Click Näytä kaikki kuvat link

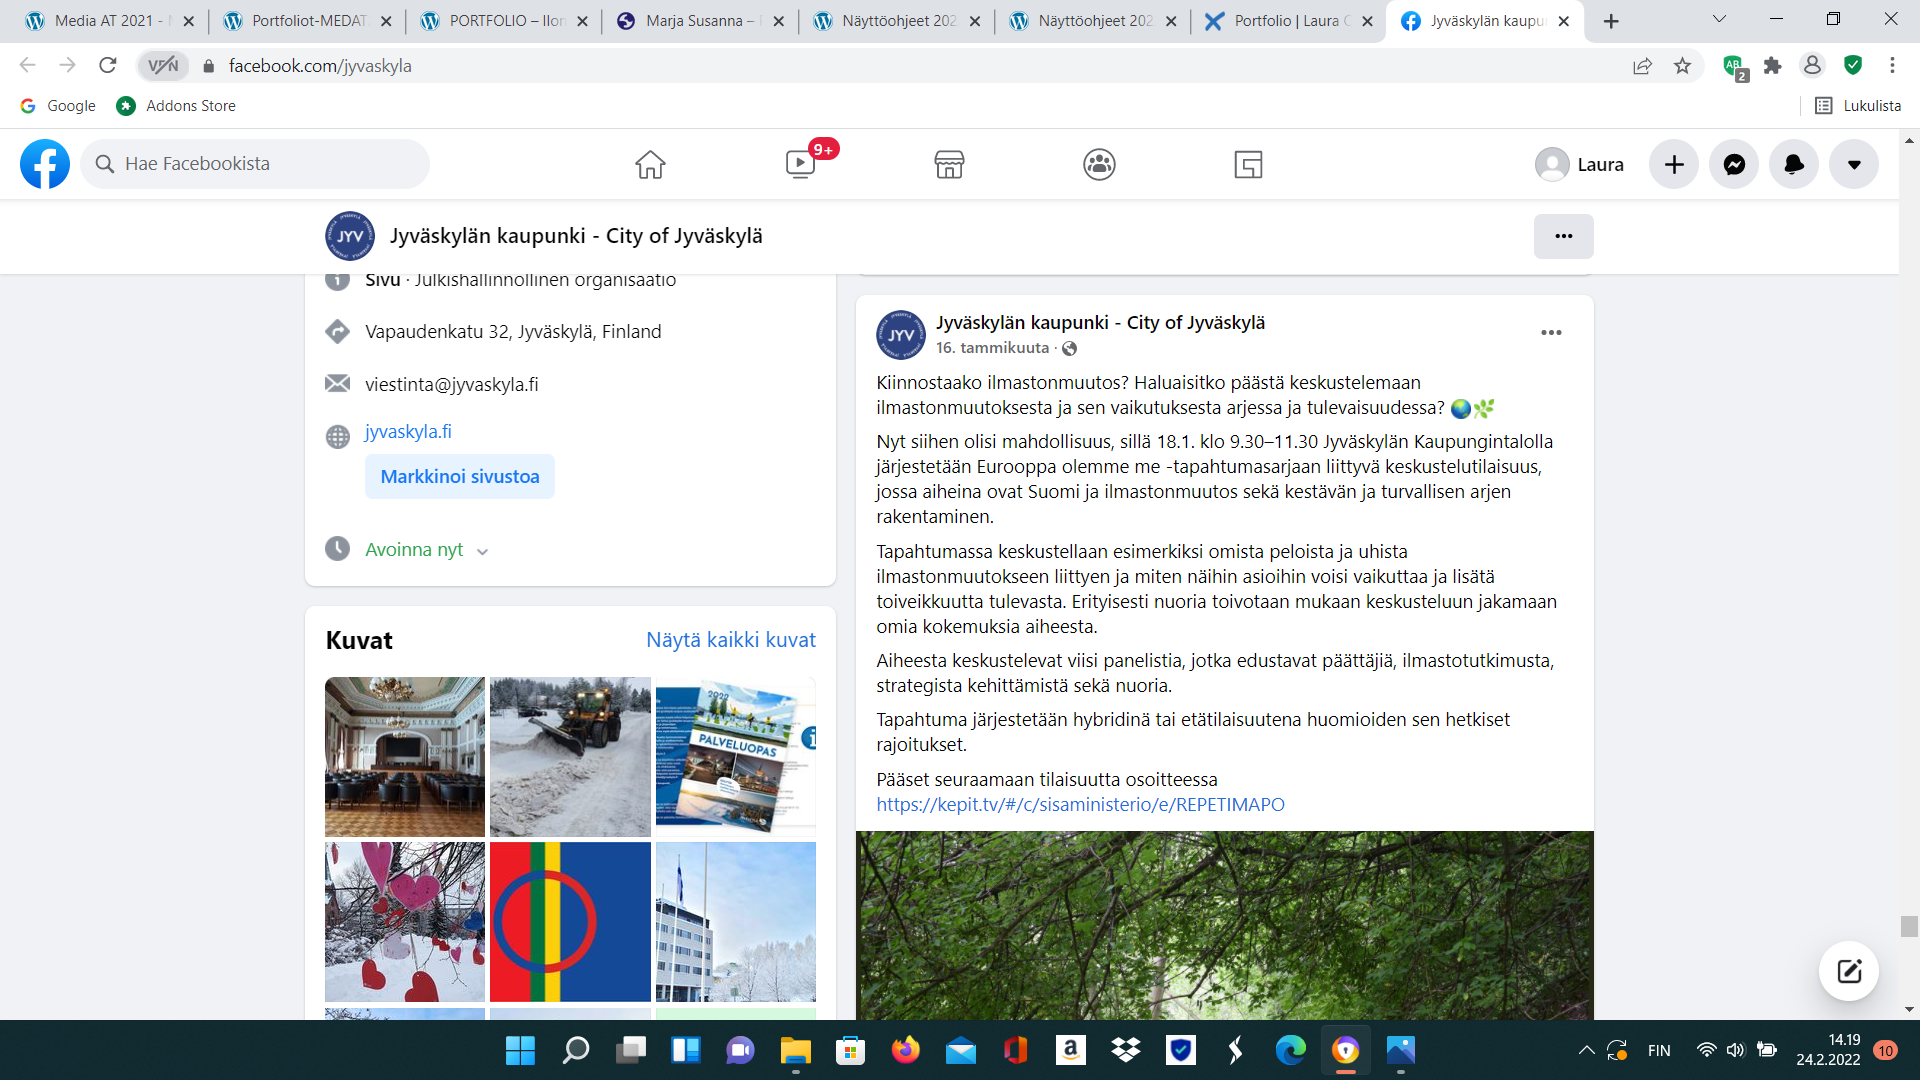click(731, 640)
